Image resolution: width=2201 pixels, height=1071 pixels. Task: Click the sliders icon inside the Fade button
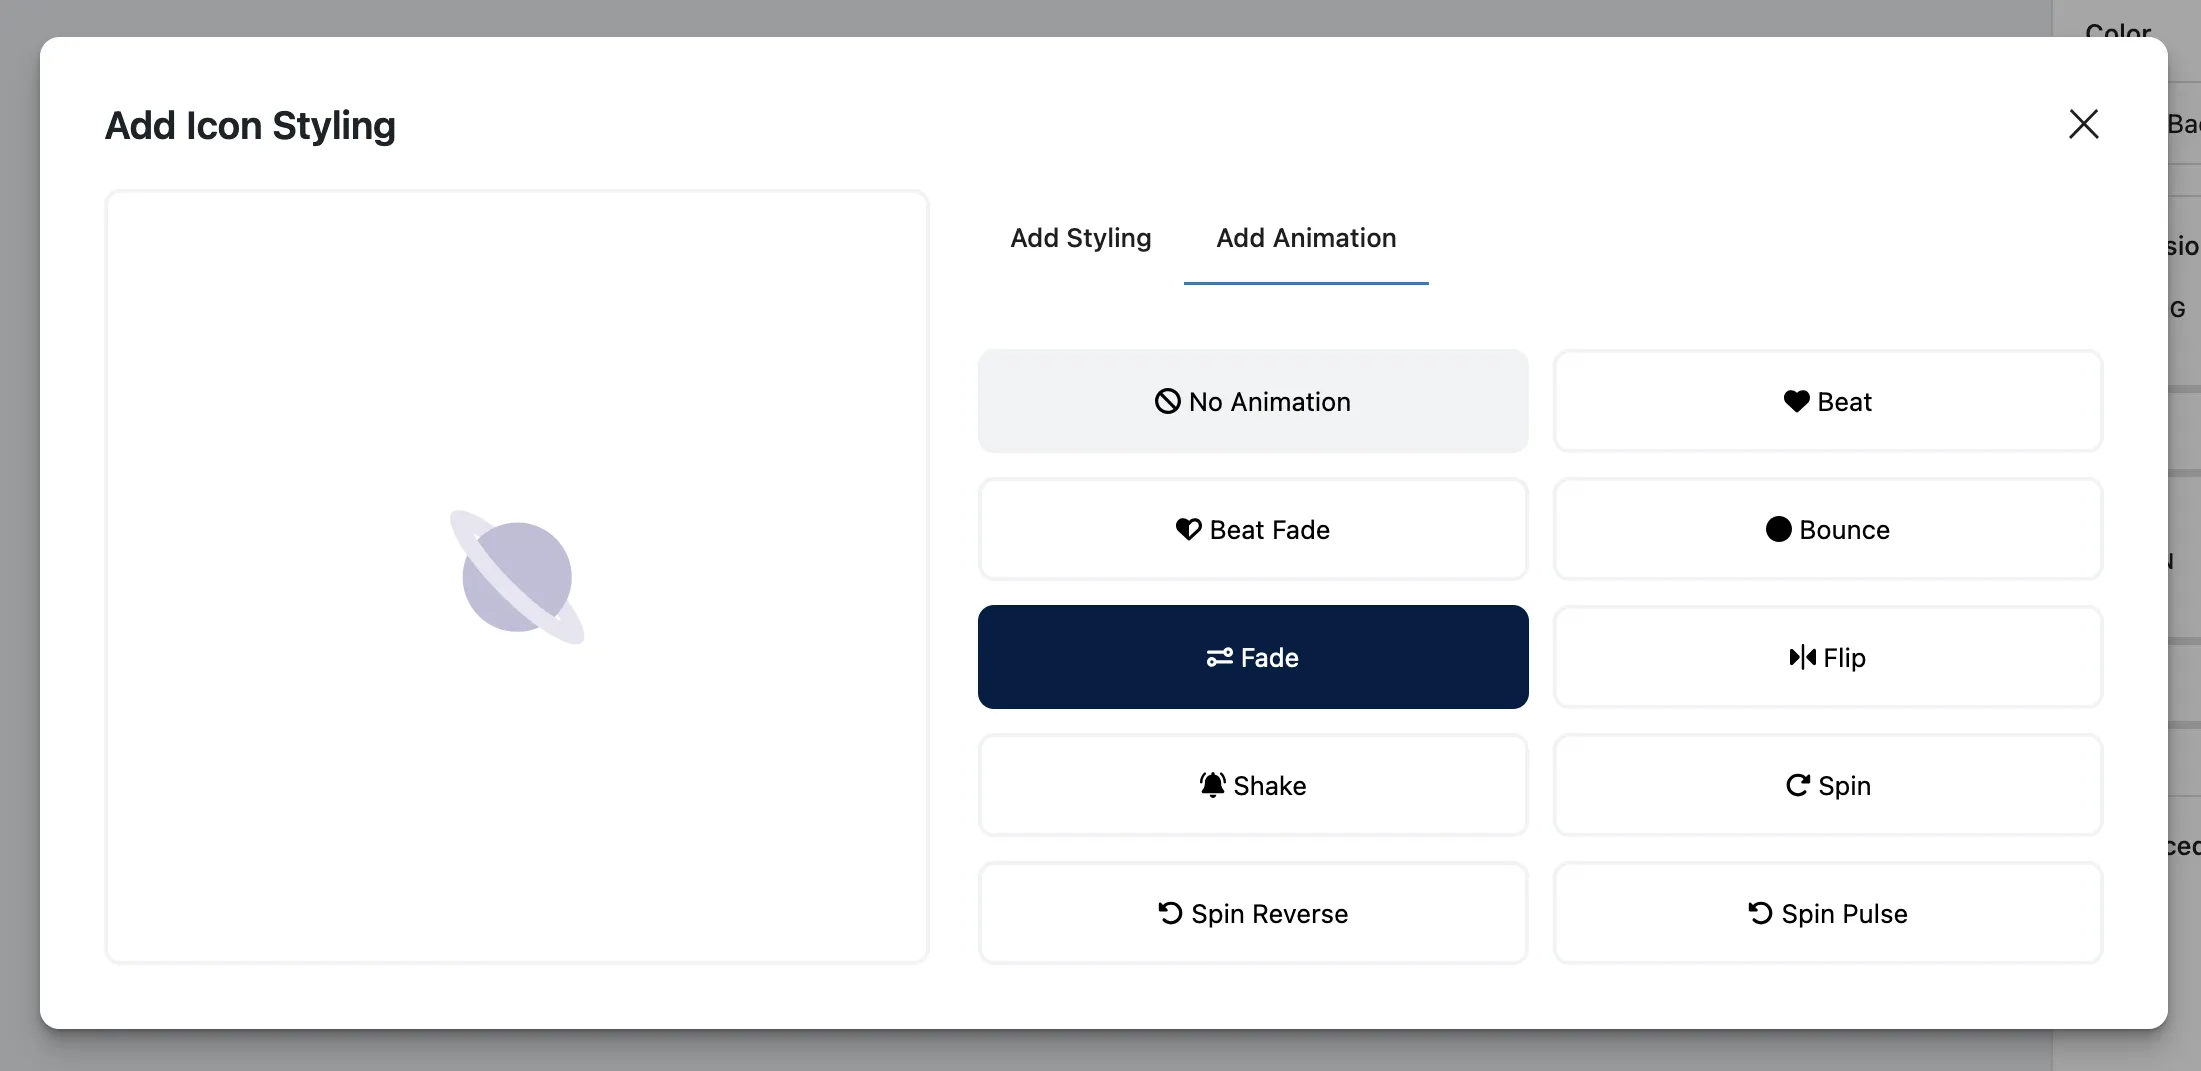(x=1219, y=657)
